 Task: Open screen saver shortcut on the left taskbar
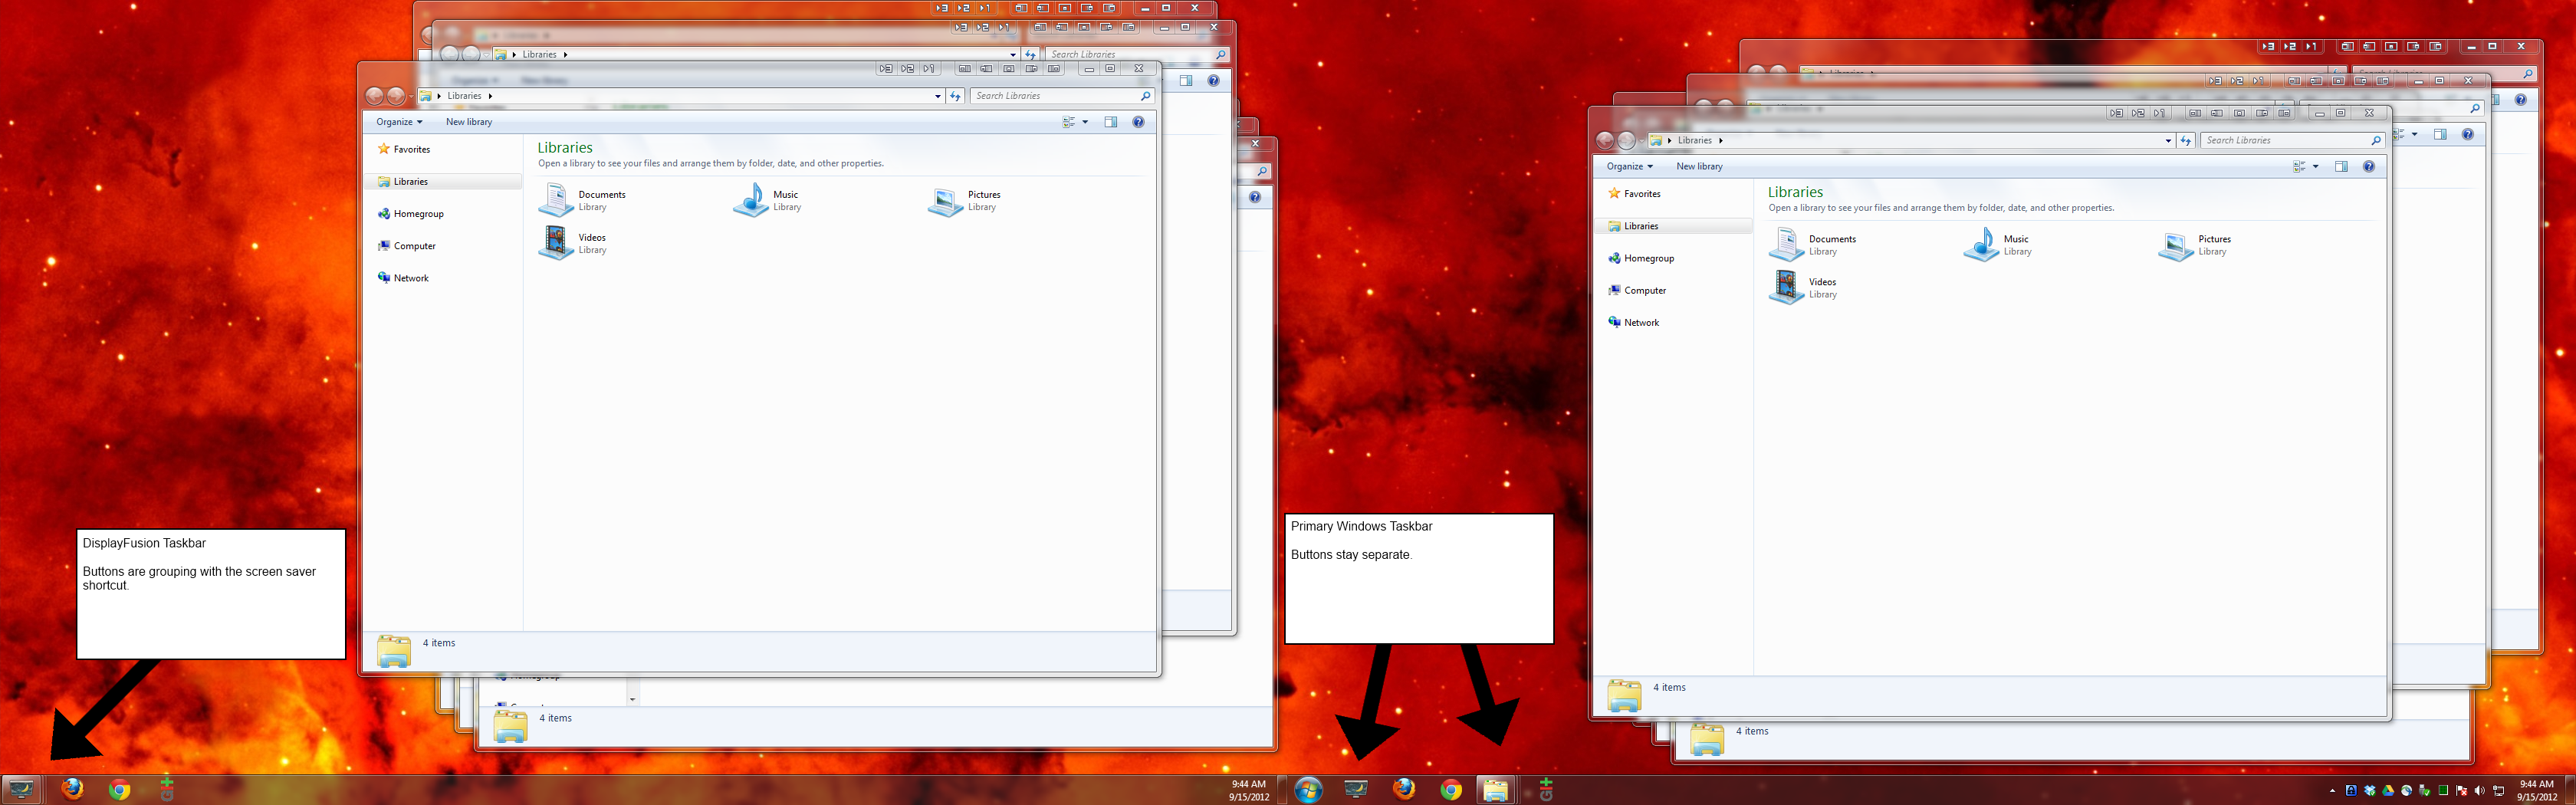(x=21, y=789)
